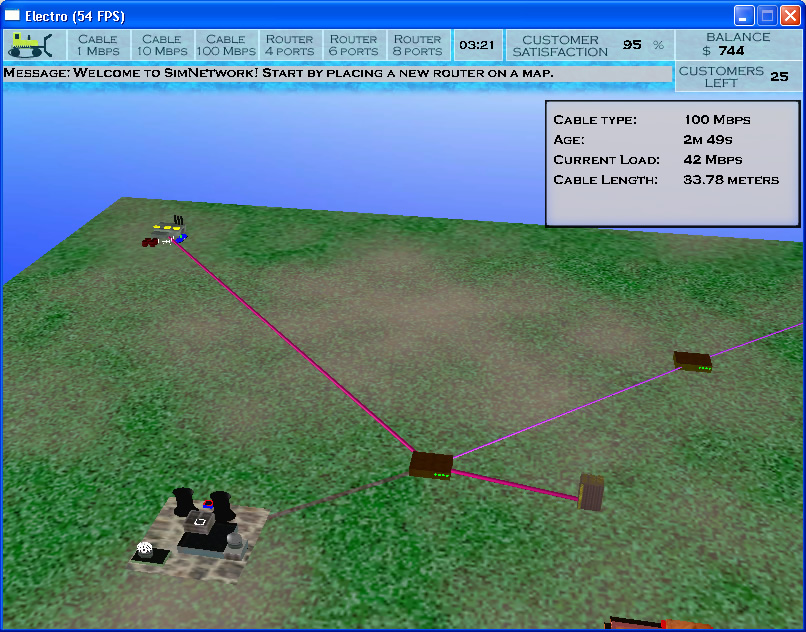The width and height of the screenshot is (806, 632).
Task: Pick the Router 8 ports tool
Action: [x=418, y=45]
